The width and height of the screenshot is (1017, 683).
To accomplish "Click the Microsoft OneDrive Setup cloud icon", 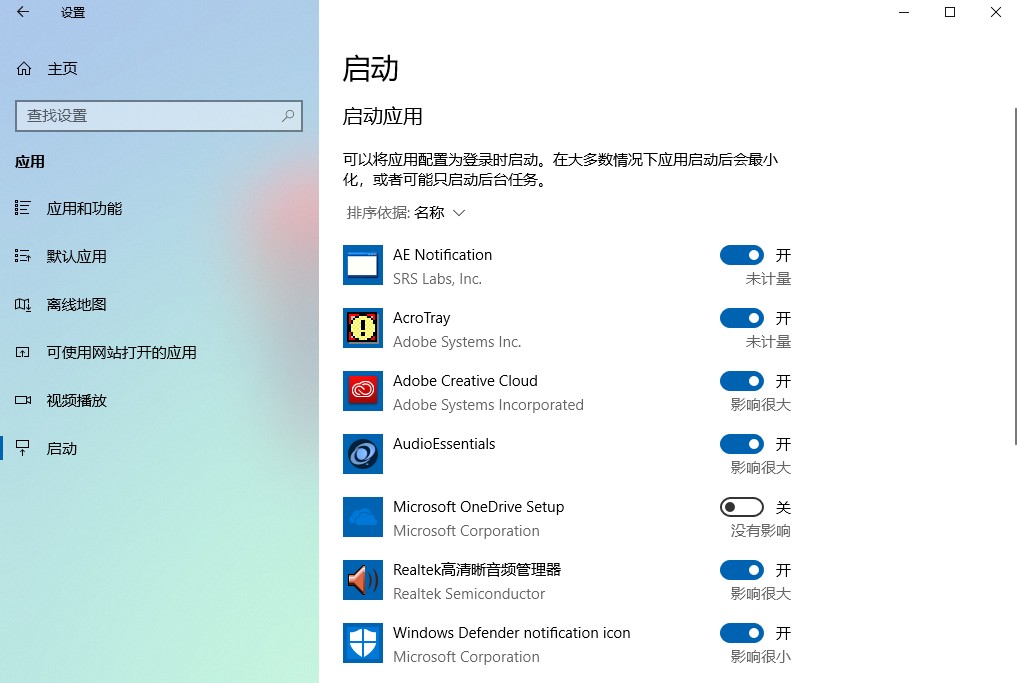I will click(362, 517).
